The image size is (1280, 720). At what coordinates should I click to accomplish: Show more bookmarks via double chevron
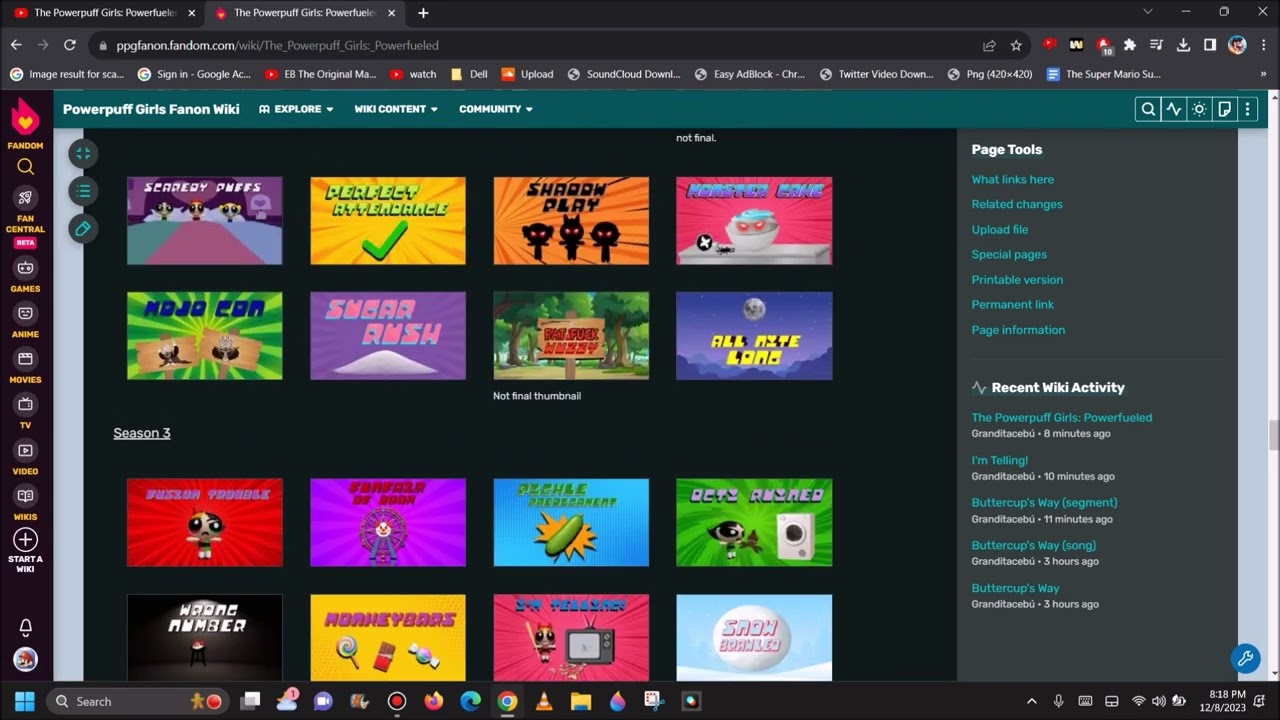coord(1264,74)
